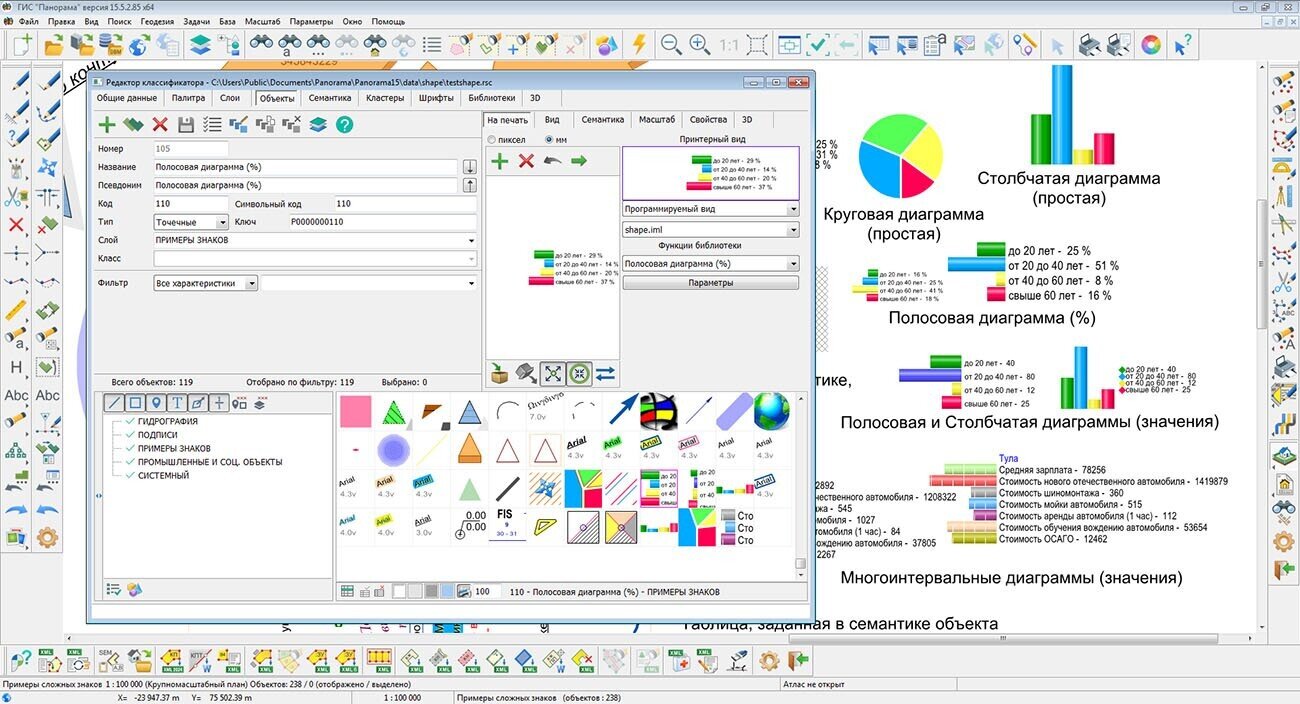Click the Параметры button
The width and height of the screenshot is (1300, 704).
coord(710,283)
